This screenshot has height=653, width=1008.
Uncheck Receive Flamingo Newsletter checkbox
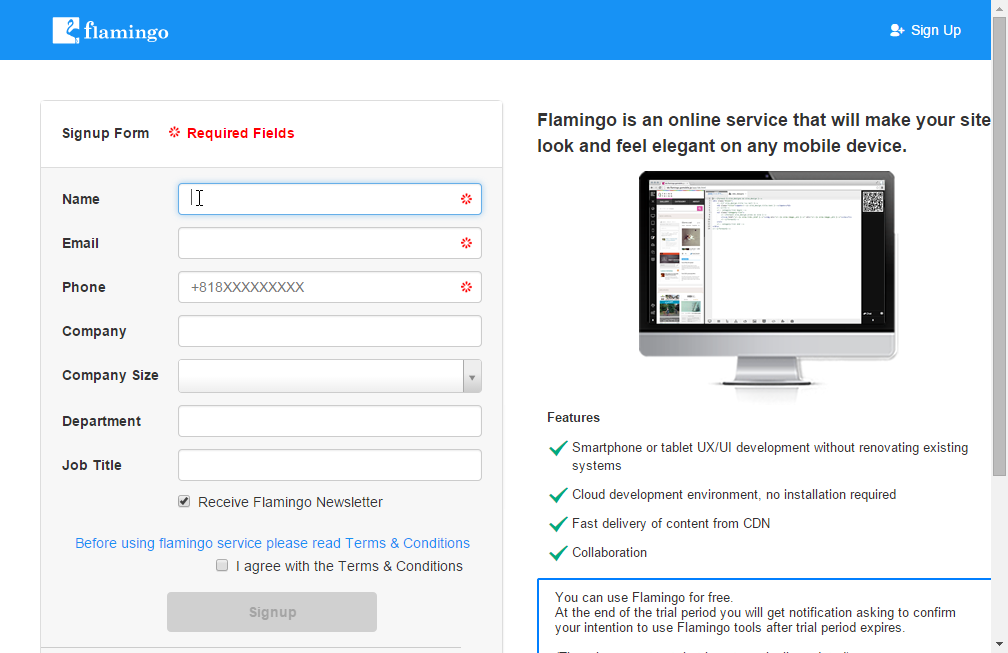[184, 501]
